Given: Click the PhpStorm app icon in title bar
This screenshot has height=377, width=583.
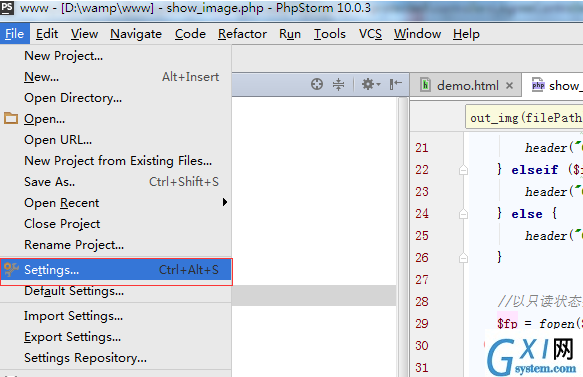Looking at the screenshot, I should 7,7.
